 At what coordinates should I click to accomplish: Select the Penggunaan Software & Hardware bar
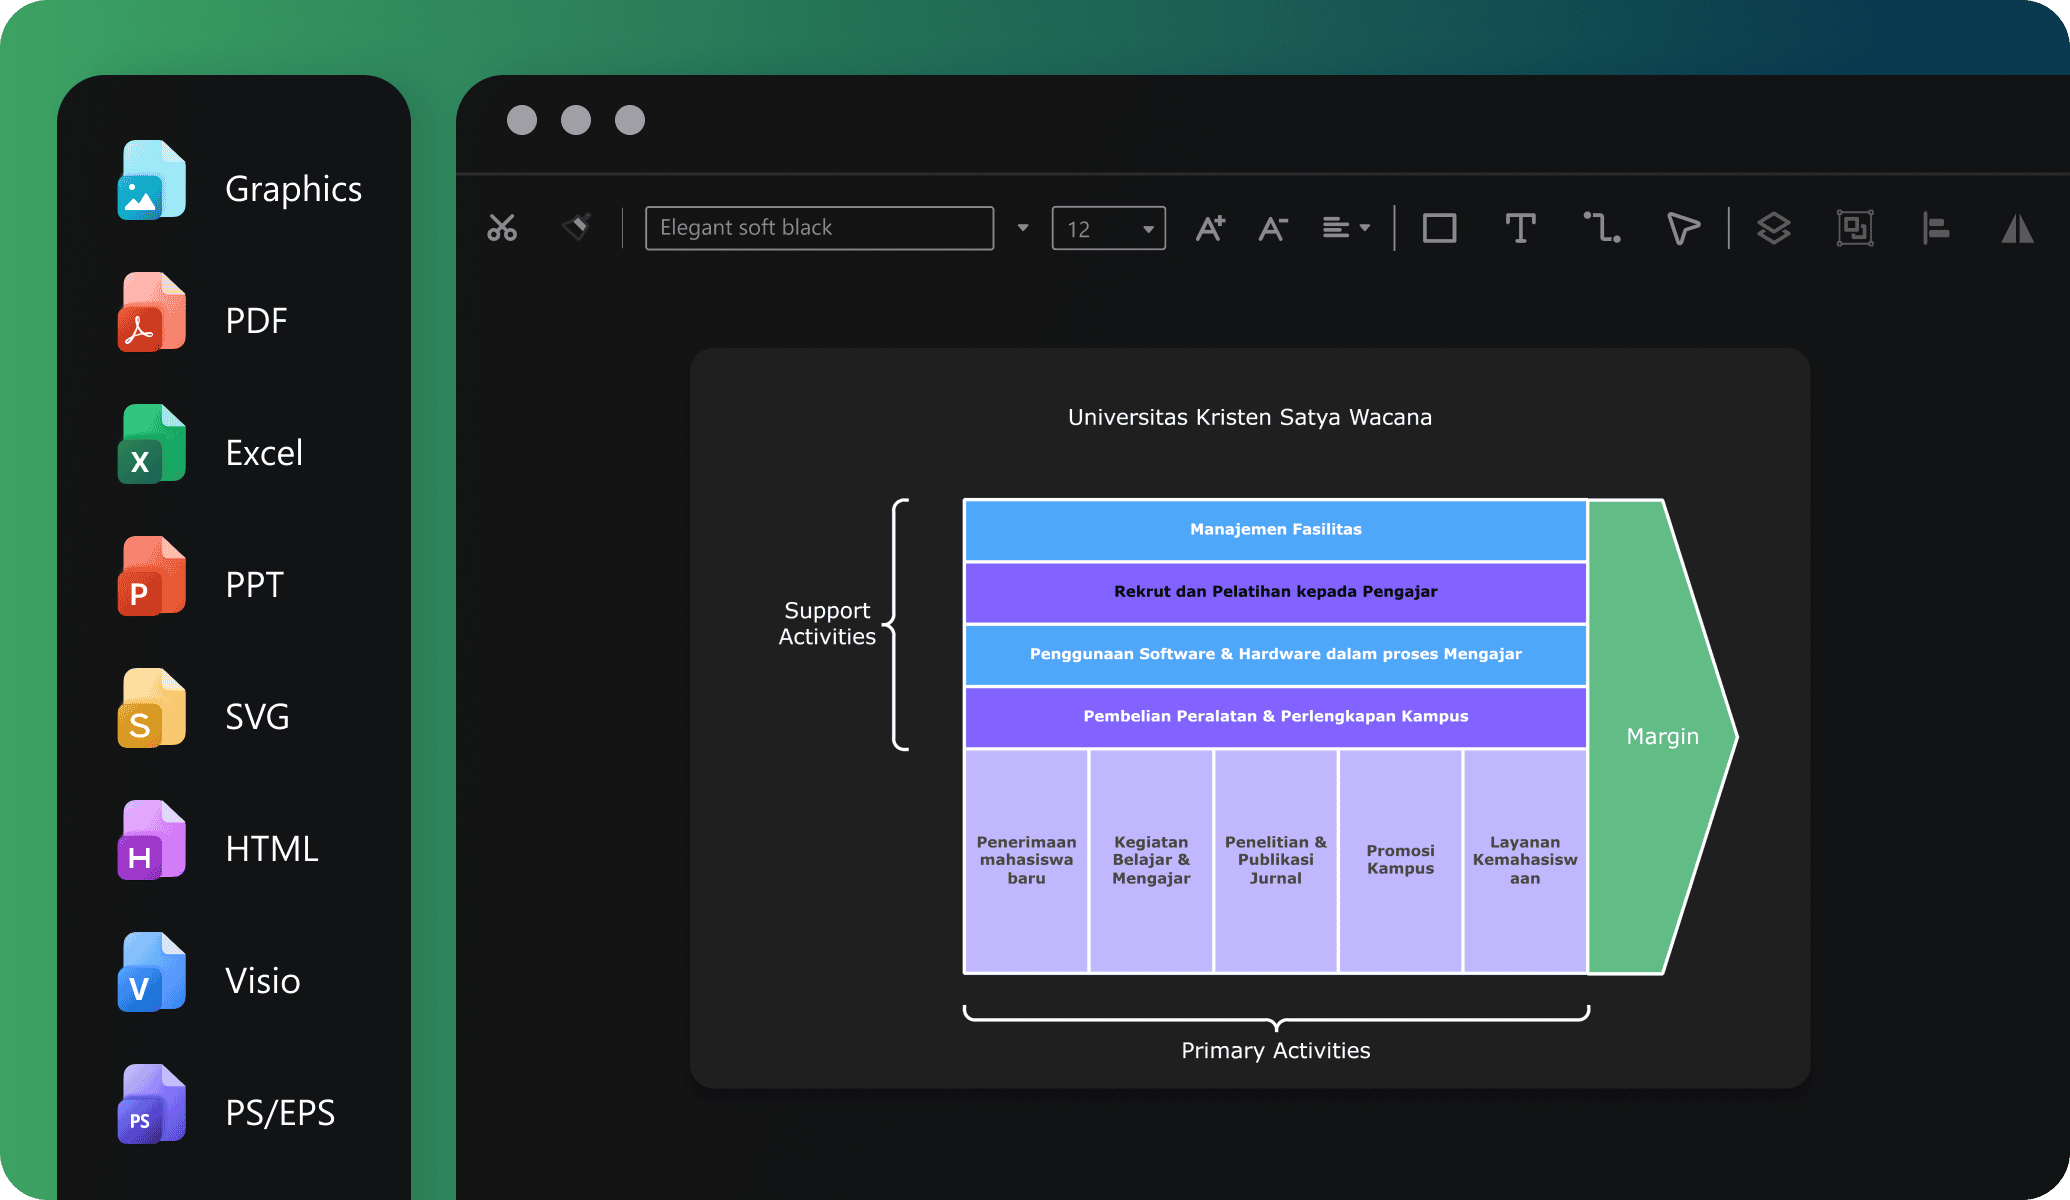pos(1276,654)
